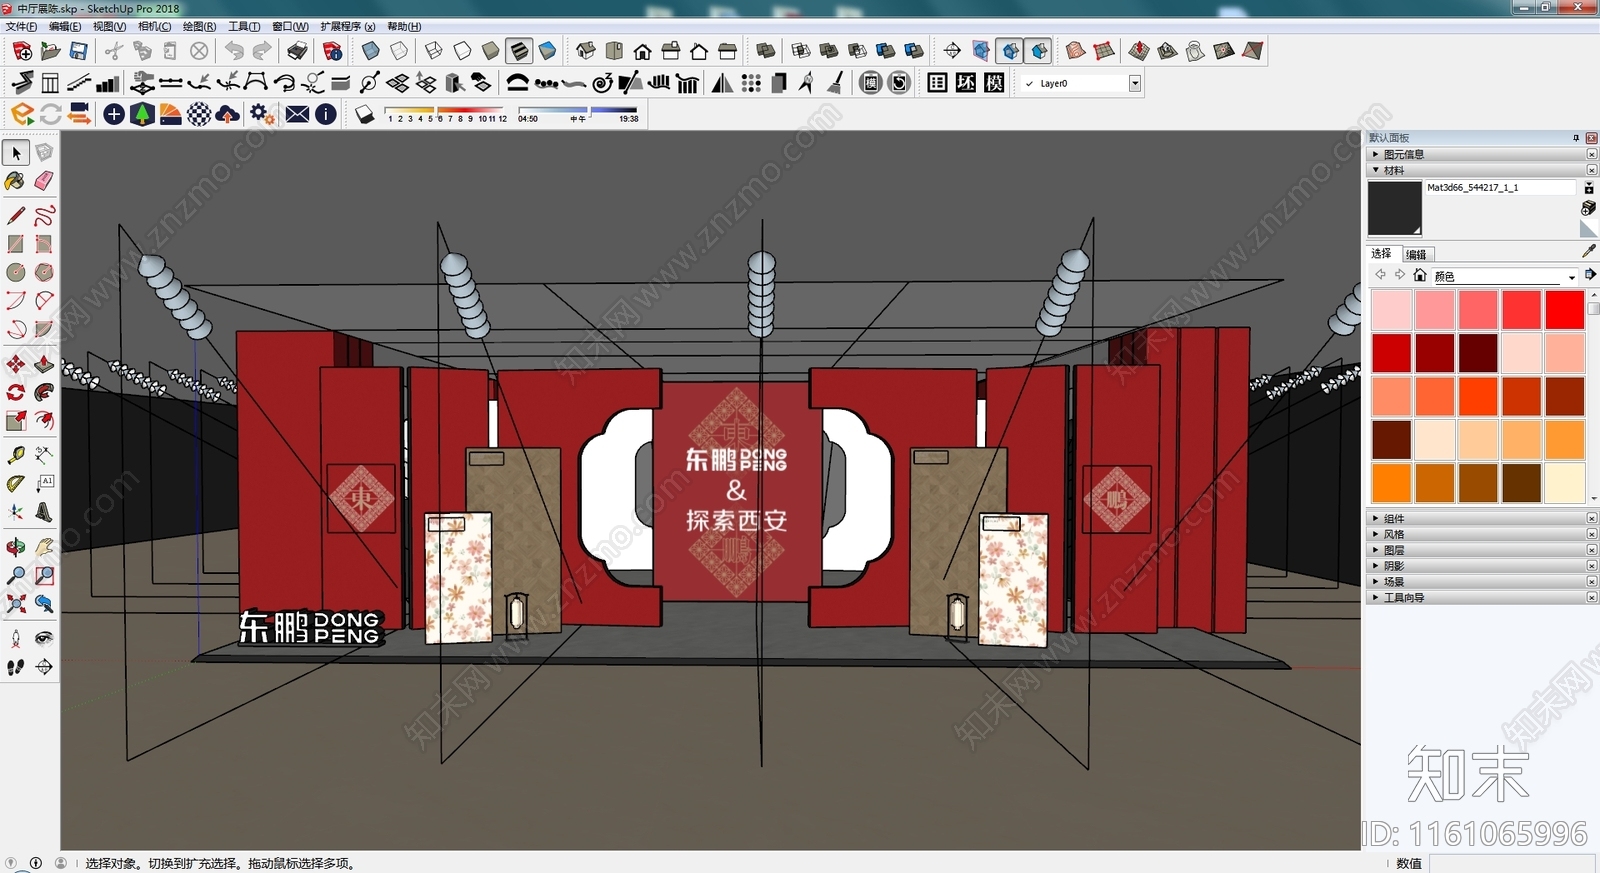The height and width of the screenshot is (873, 1600).
Task: Open the 相机(C) menu
Action: 154,26
